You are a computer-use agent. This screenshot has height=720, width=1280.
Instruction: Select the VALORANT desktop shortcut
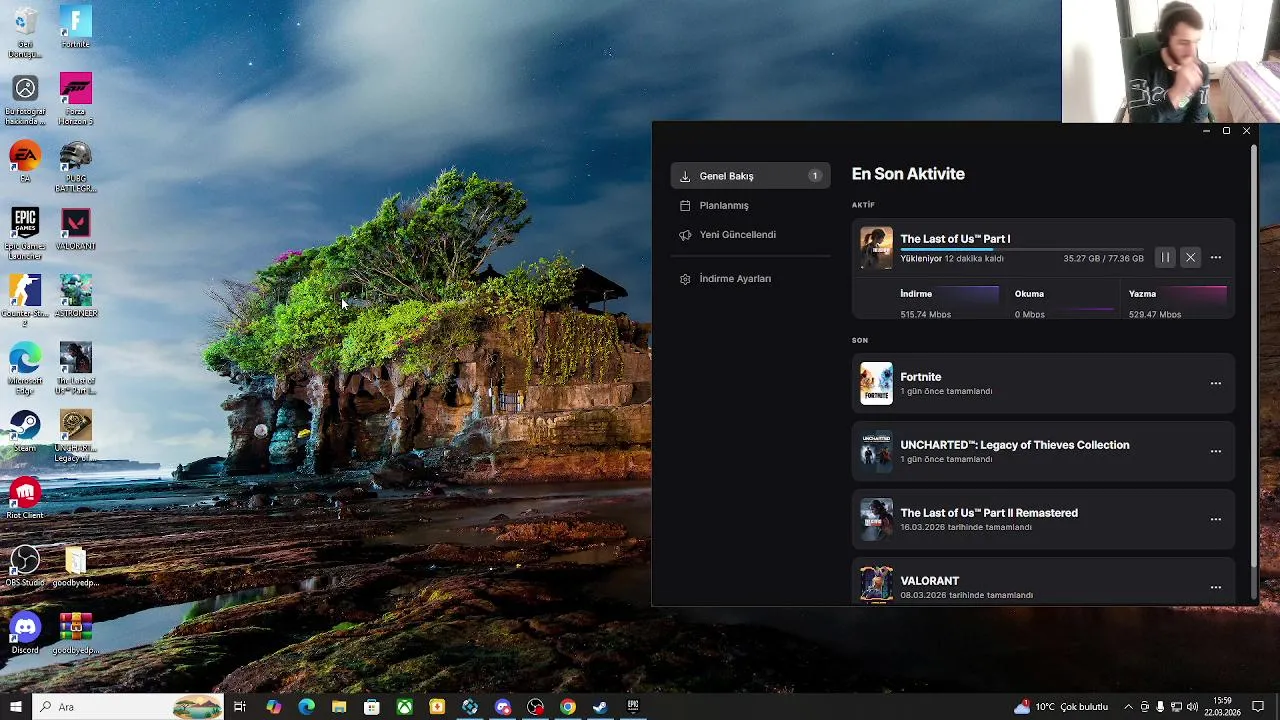tap(75, 230)
